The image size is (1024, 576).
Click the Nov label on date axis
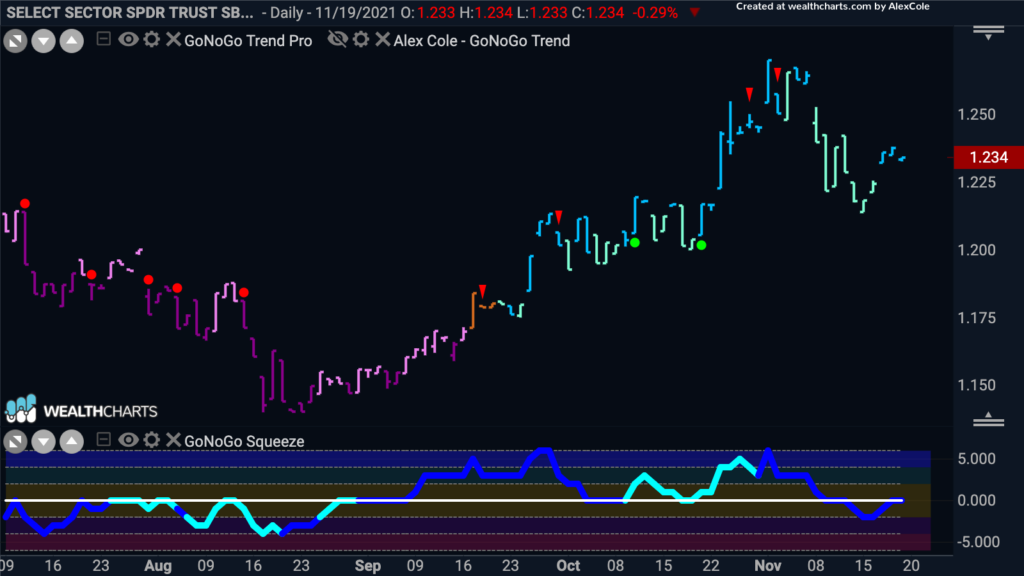point(768,566)
